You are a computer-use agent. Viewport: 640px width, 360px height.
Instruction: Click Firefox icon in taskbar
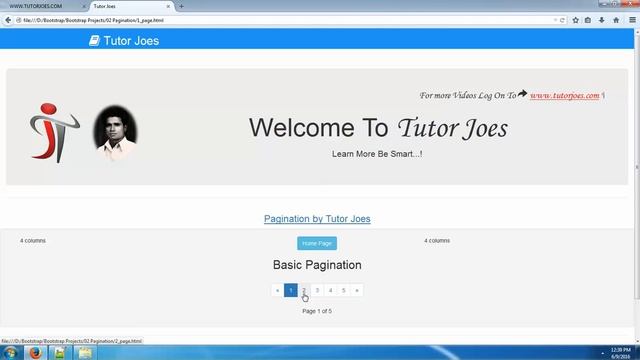(36, 353)
